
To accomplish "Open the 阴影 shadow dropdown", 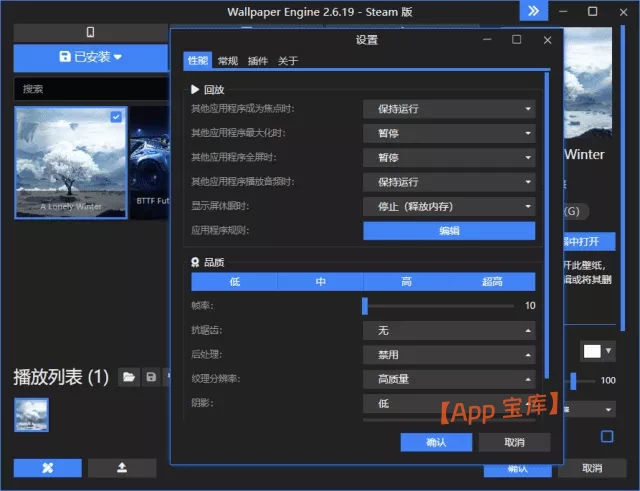I will click(449, 403).
